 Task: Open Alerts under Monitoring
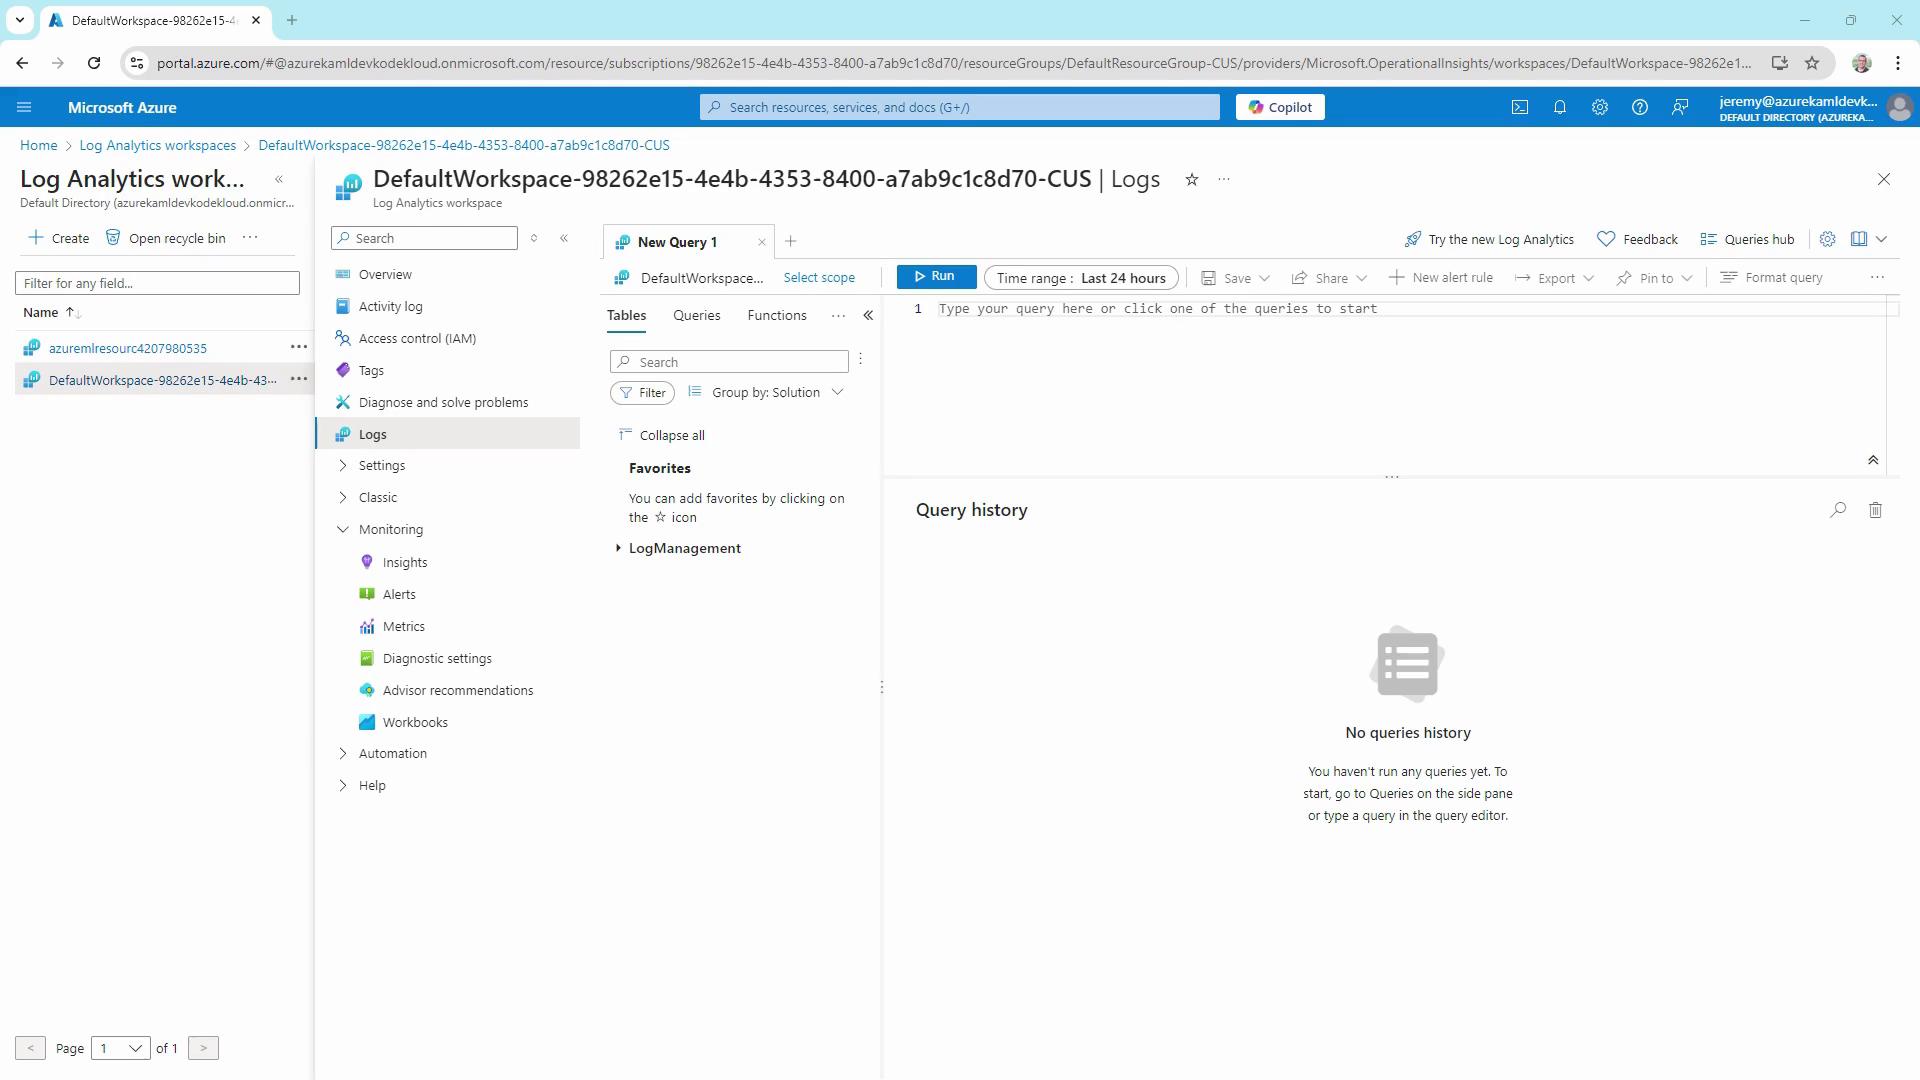(398, 594)
